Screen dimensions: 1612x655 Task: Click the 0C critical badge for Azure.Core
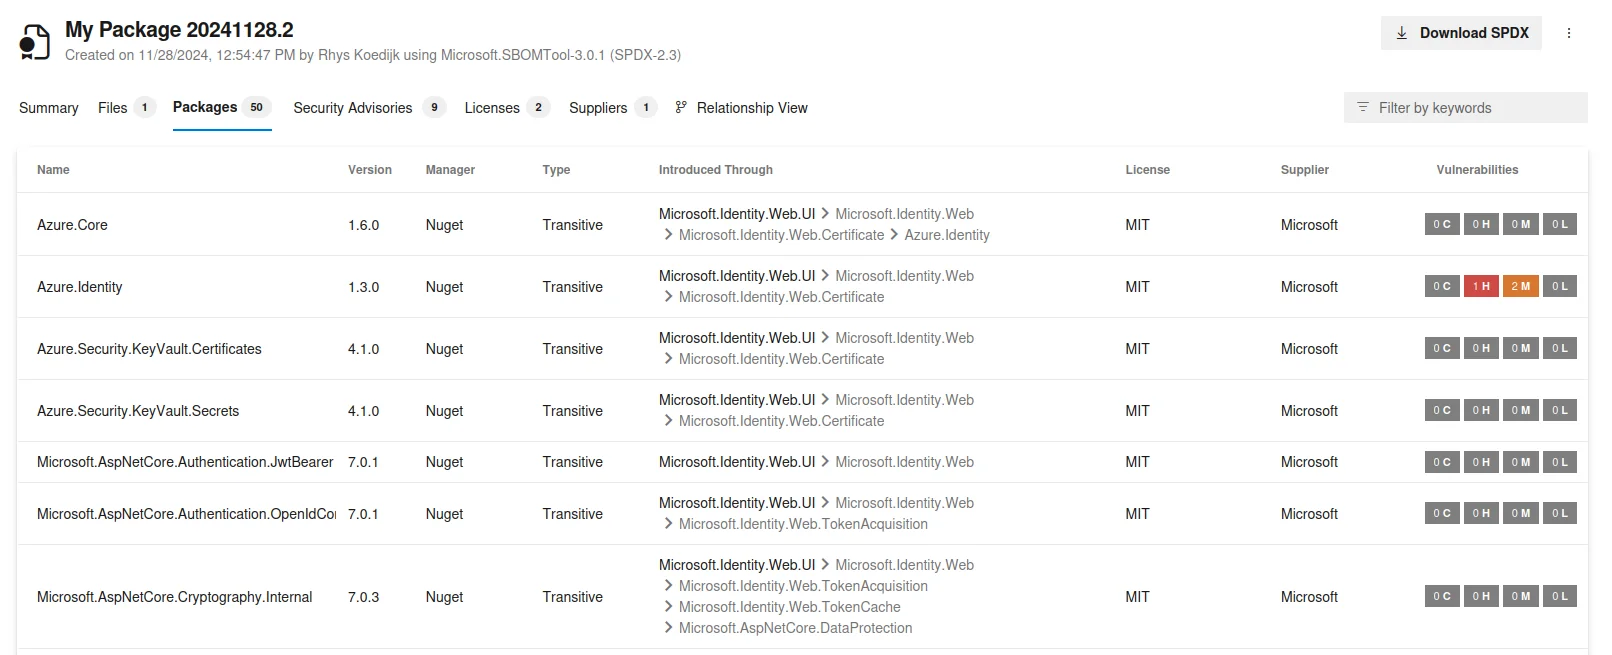tap(1441, 224)
